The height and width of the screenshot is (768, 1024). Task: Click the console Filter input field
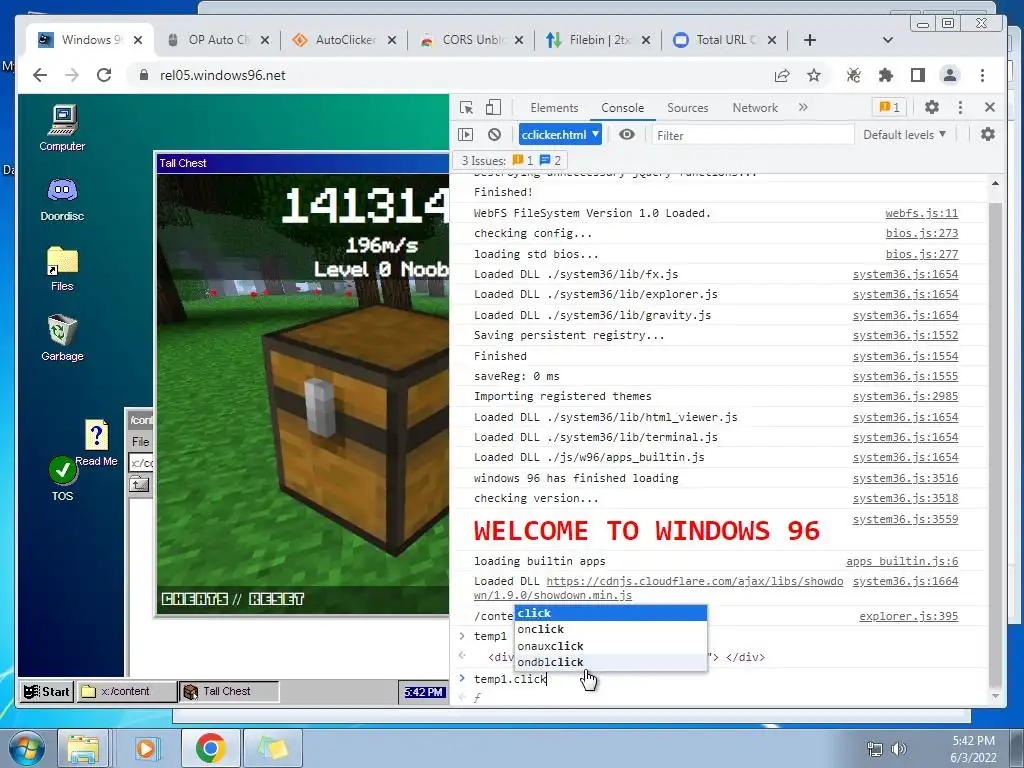point(752,135)
